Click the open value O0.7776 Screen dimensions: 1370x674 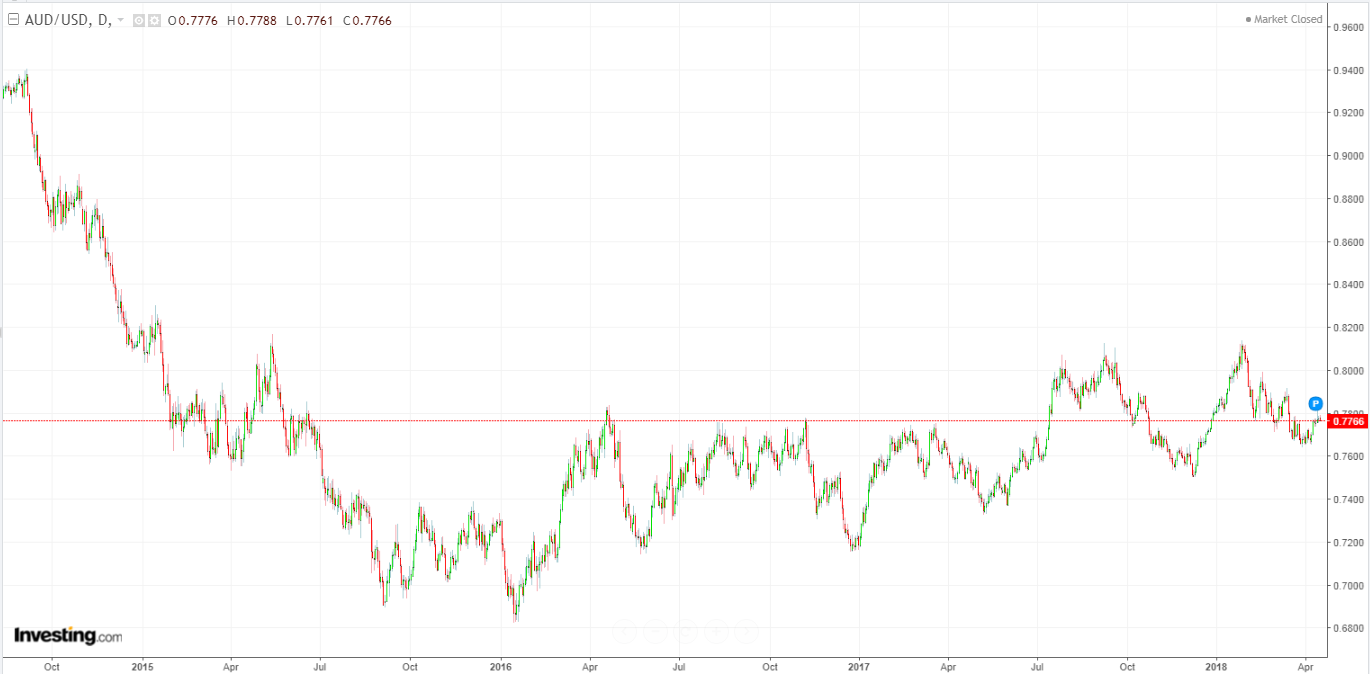coord(193,20)
